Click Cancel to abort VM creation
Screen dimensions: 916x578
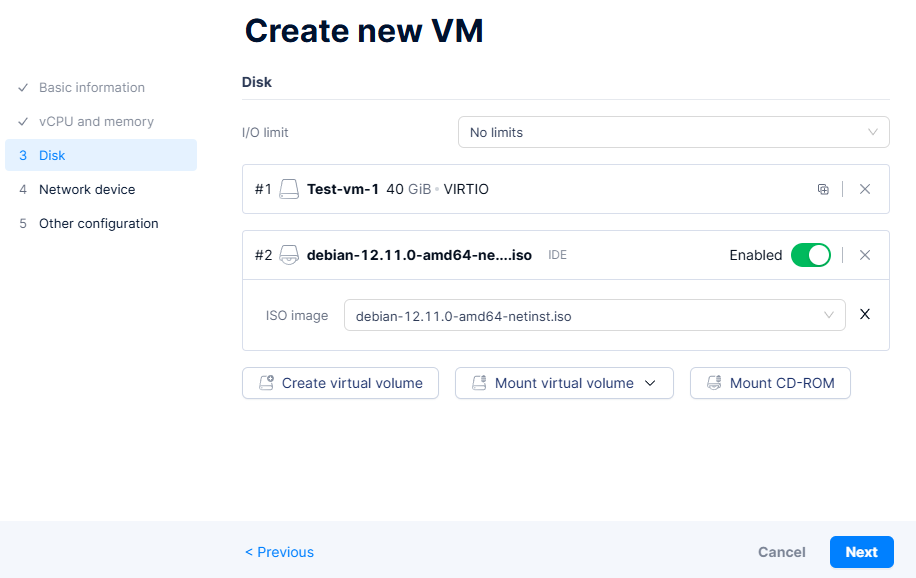pyautogui.click(x=781, y=552)
